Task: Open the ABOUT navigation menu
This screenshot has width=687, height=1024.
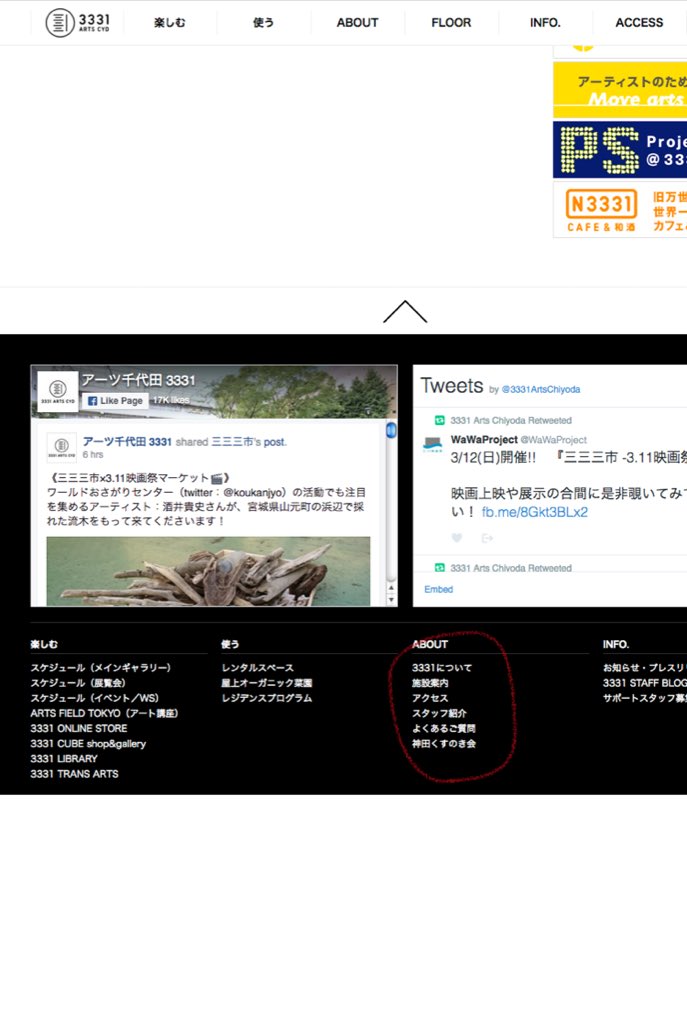Action: point(357,23)
